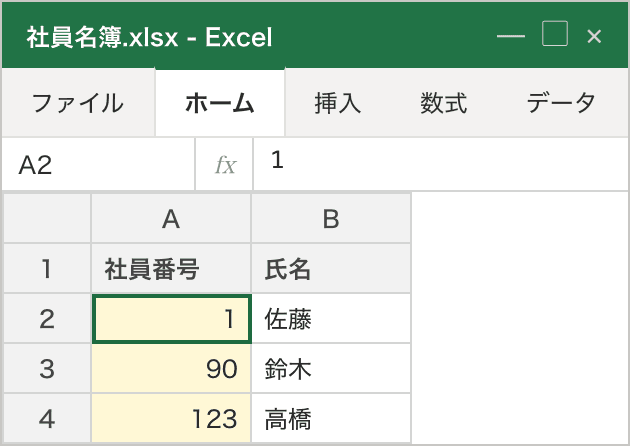Click the select-all corner box
Screen dimensions: 630x446
(47, 219)
